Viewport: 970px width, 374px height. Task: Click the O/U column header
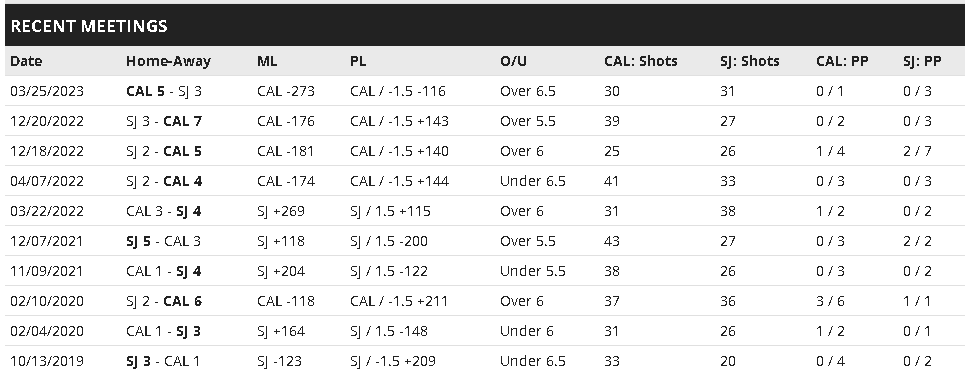(x=513, y=61)
